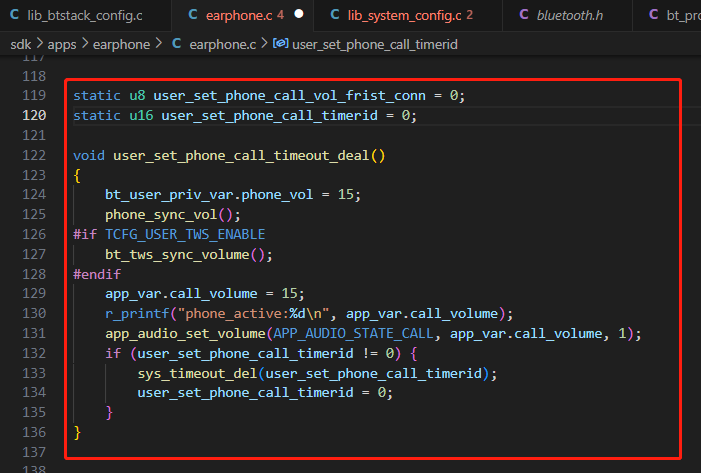The height and width of the screenshot is (473, 701).
Task: Click C file icon on lib_system_config.c tab
Action: point(335,15)
